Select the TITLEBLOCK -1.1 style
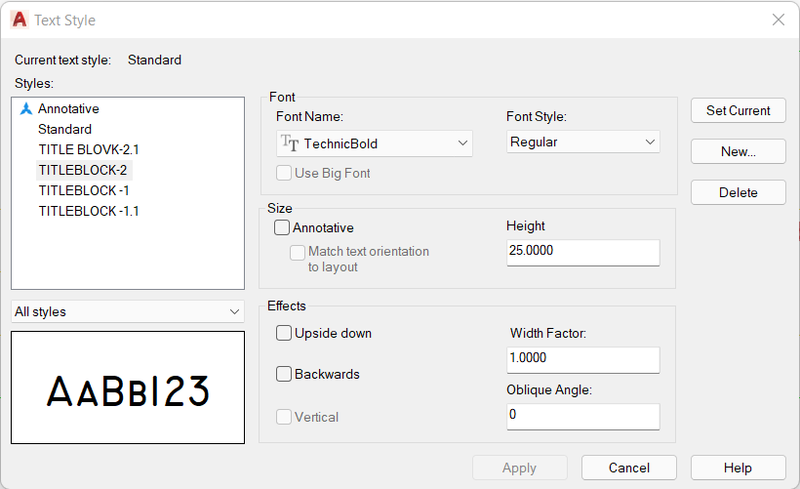Viewport: 800px width, 489px height. coord(89,211)
